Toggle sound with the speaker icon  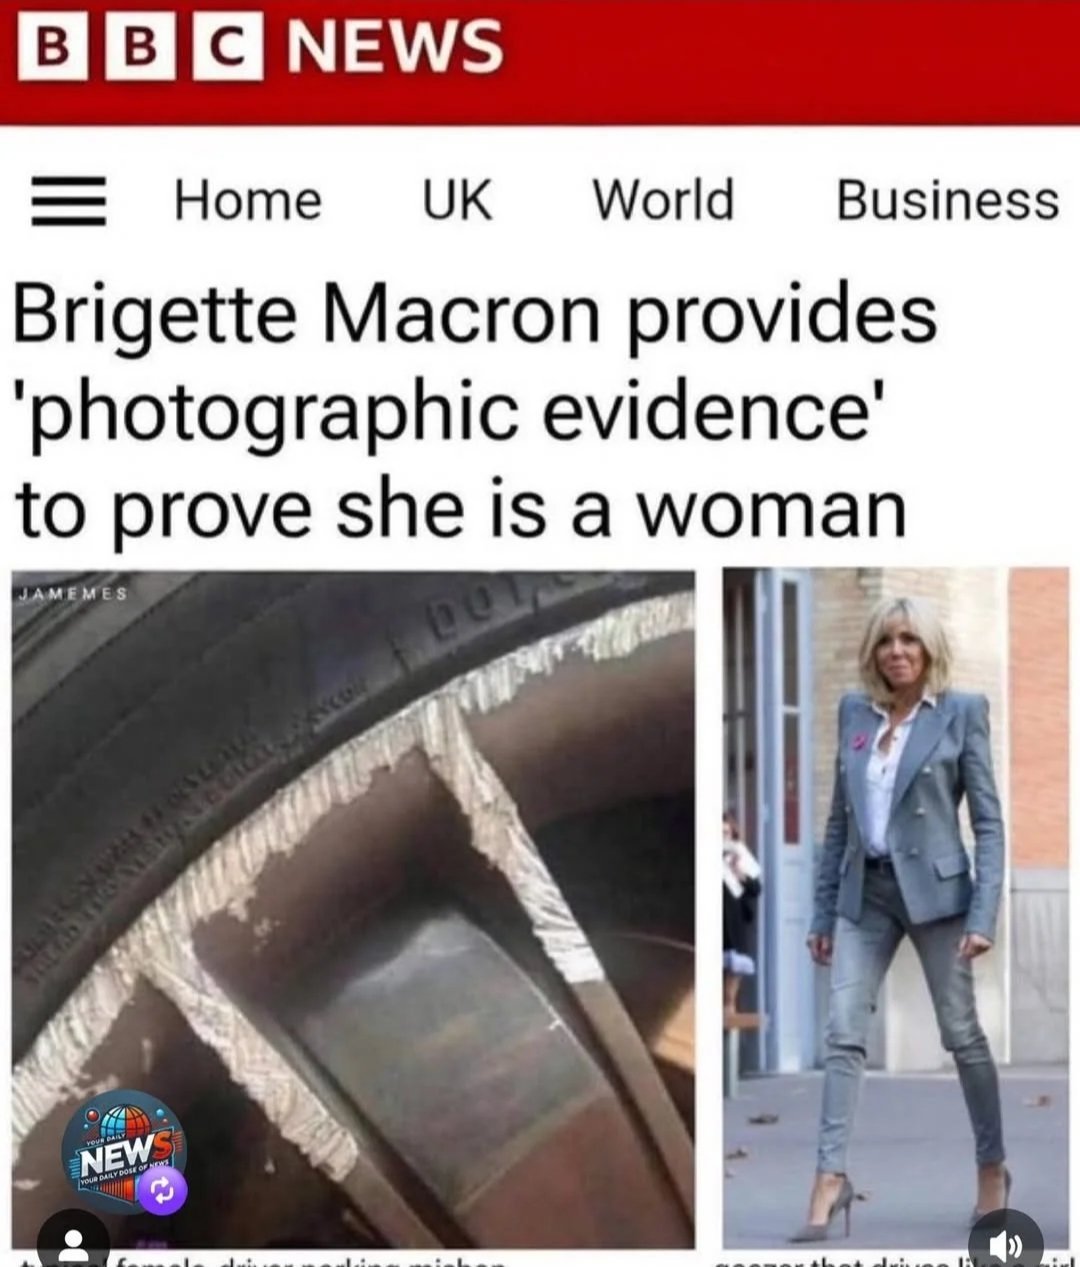tap(1006, 1241)
